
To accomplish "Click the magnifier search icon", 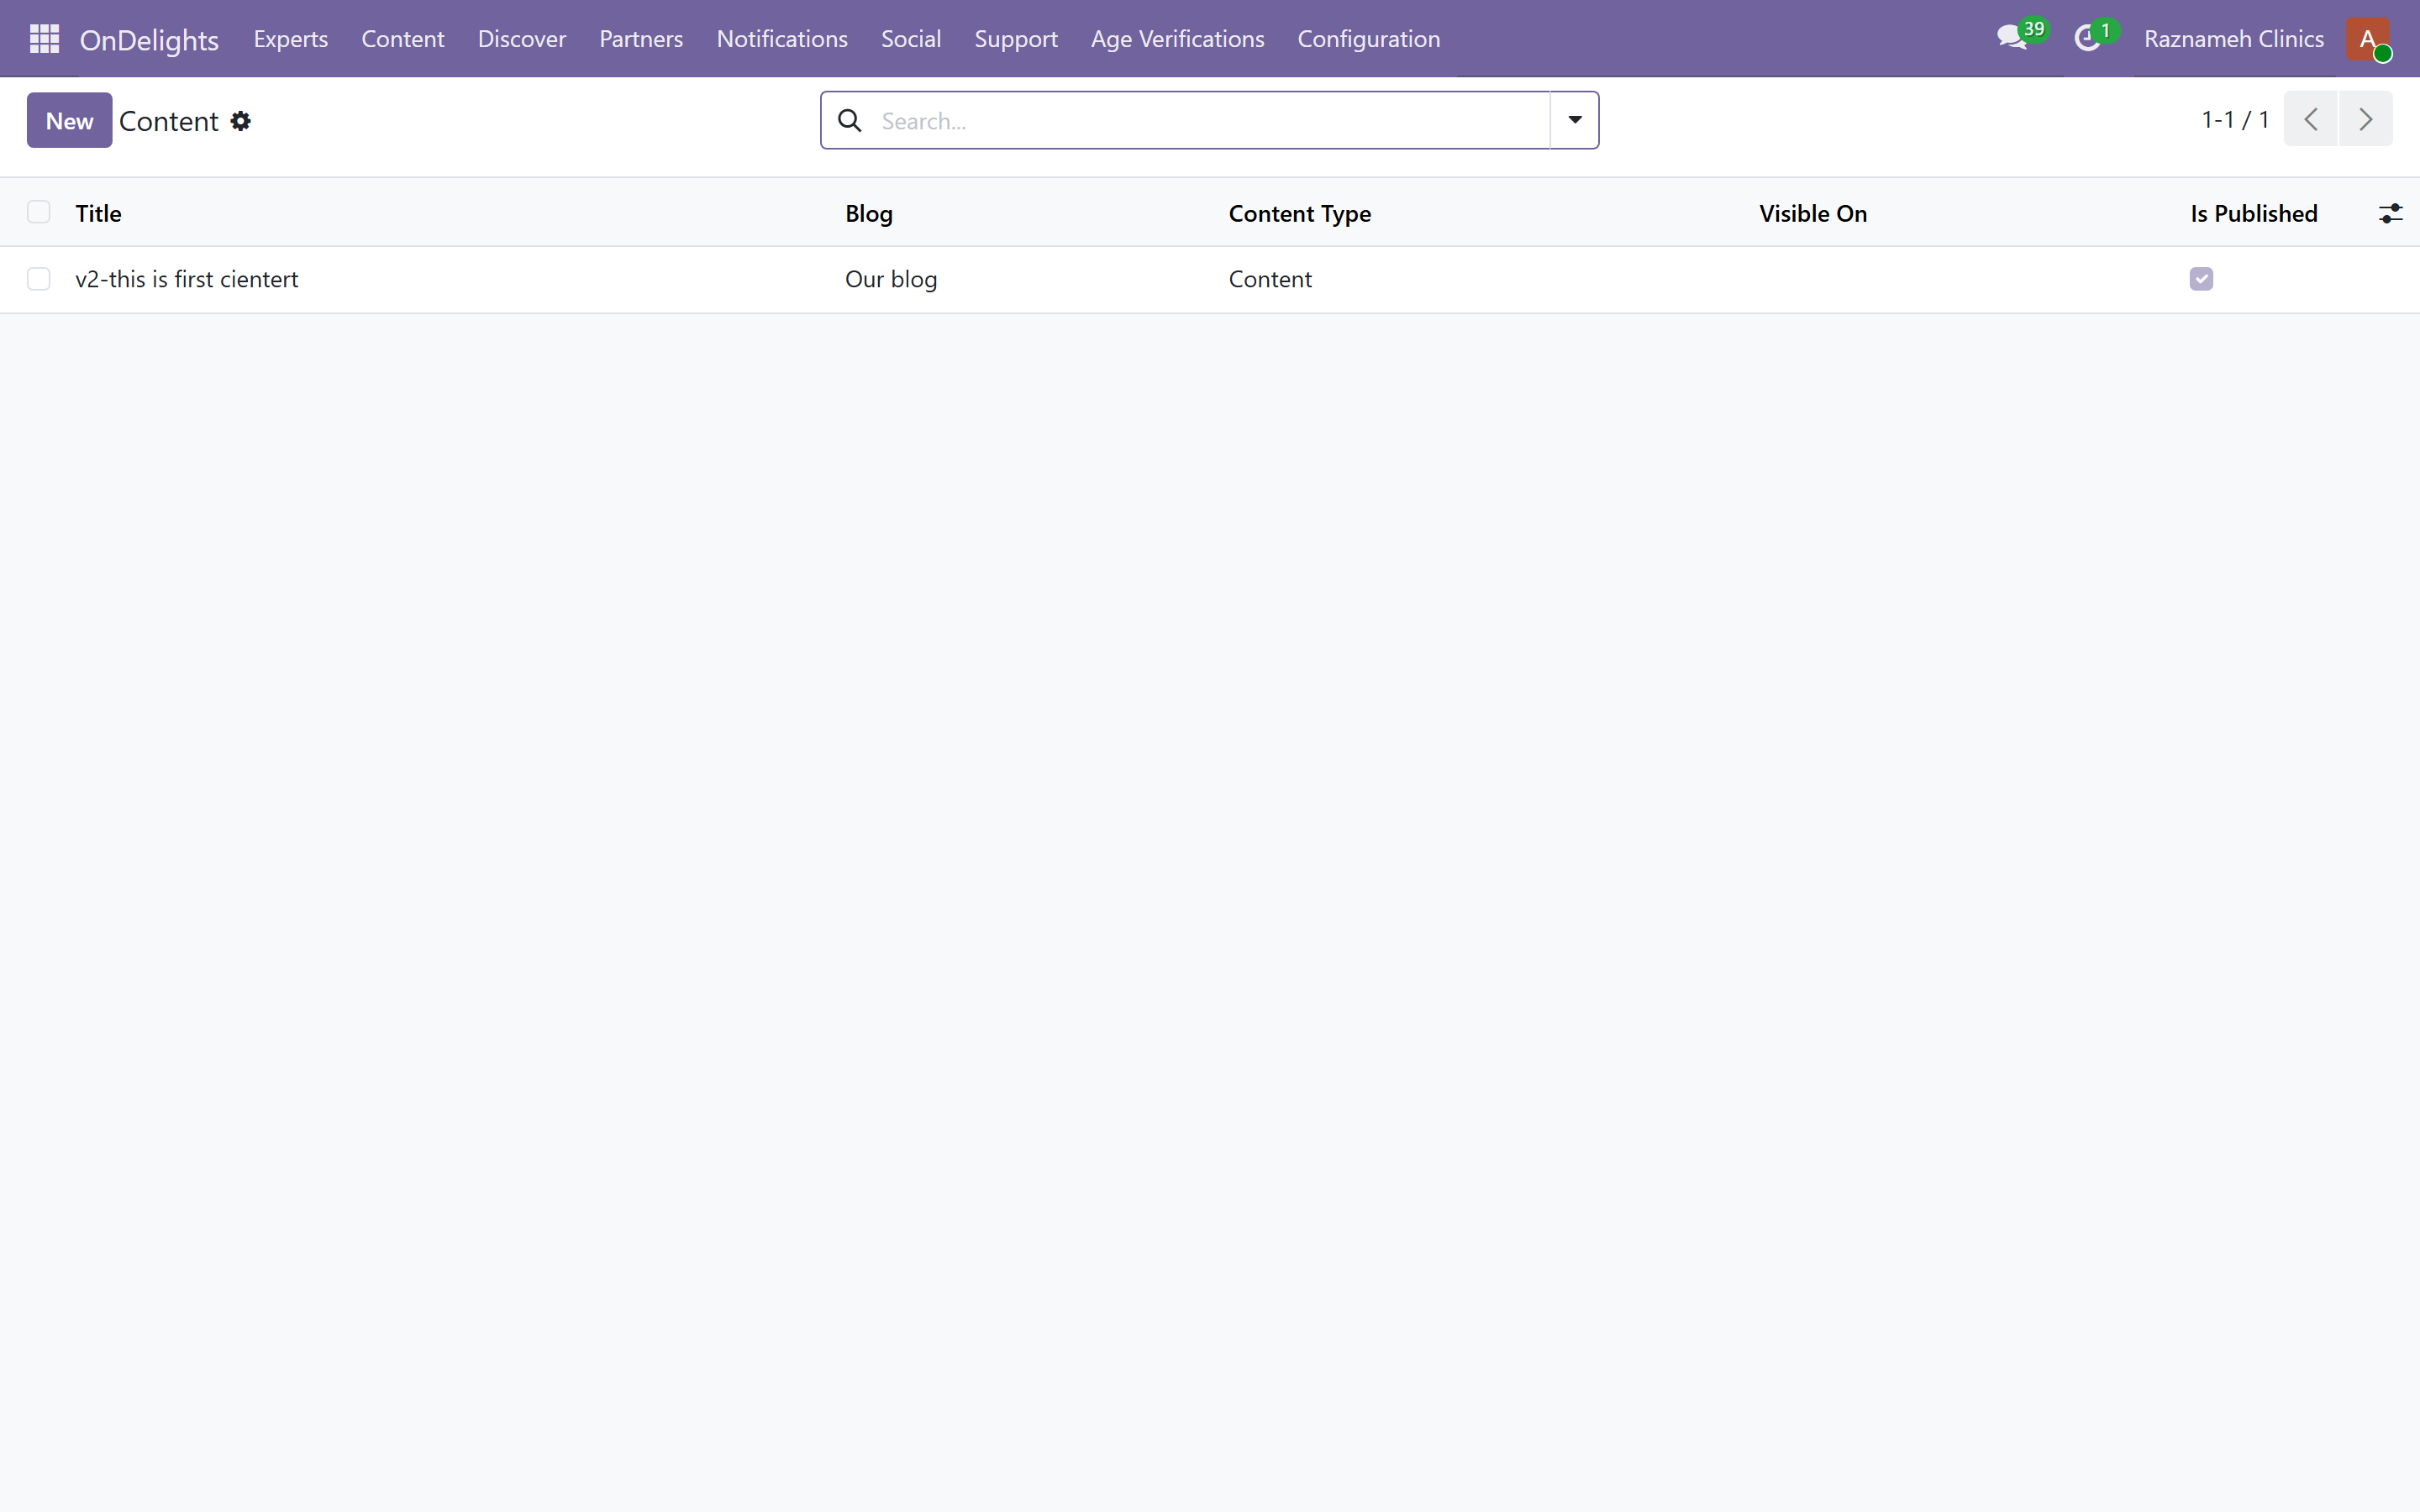I will click(x=850, y=121).
